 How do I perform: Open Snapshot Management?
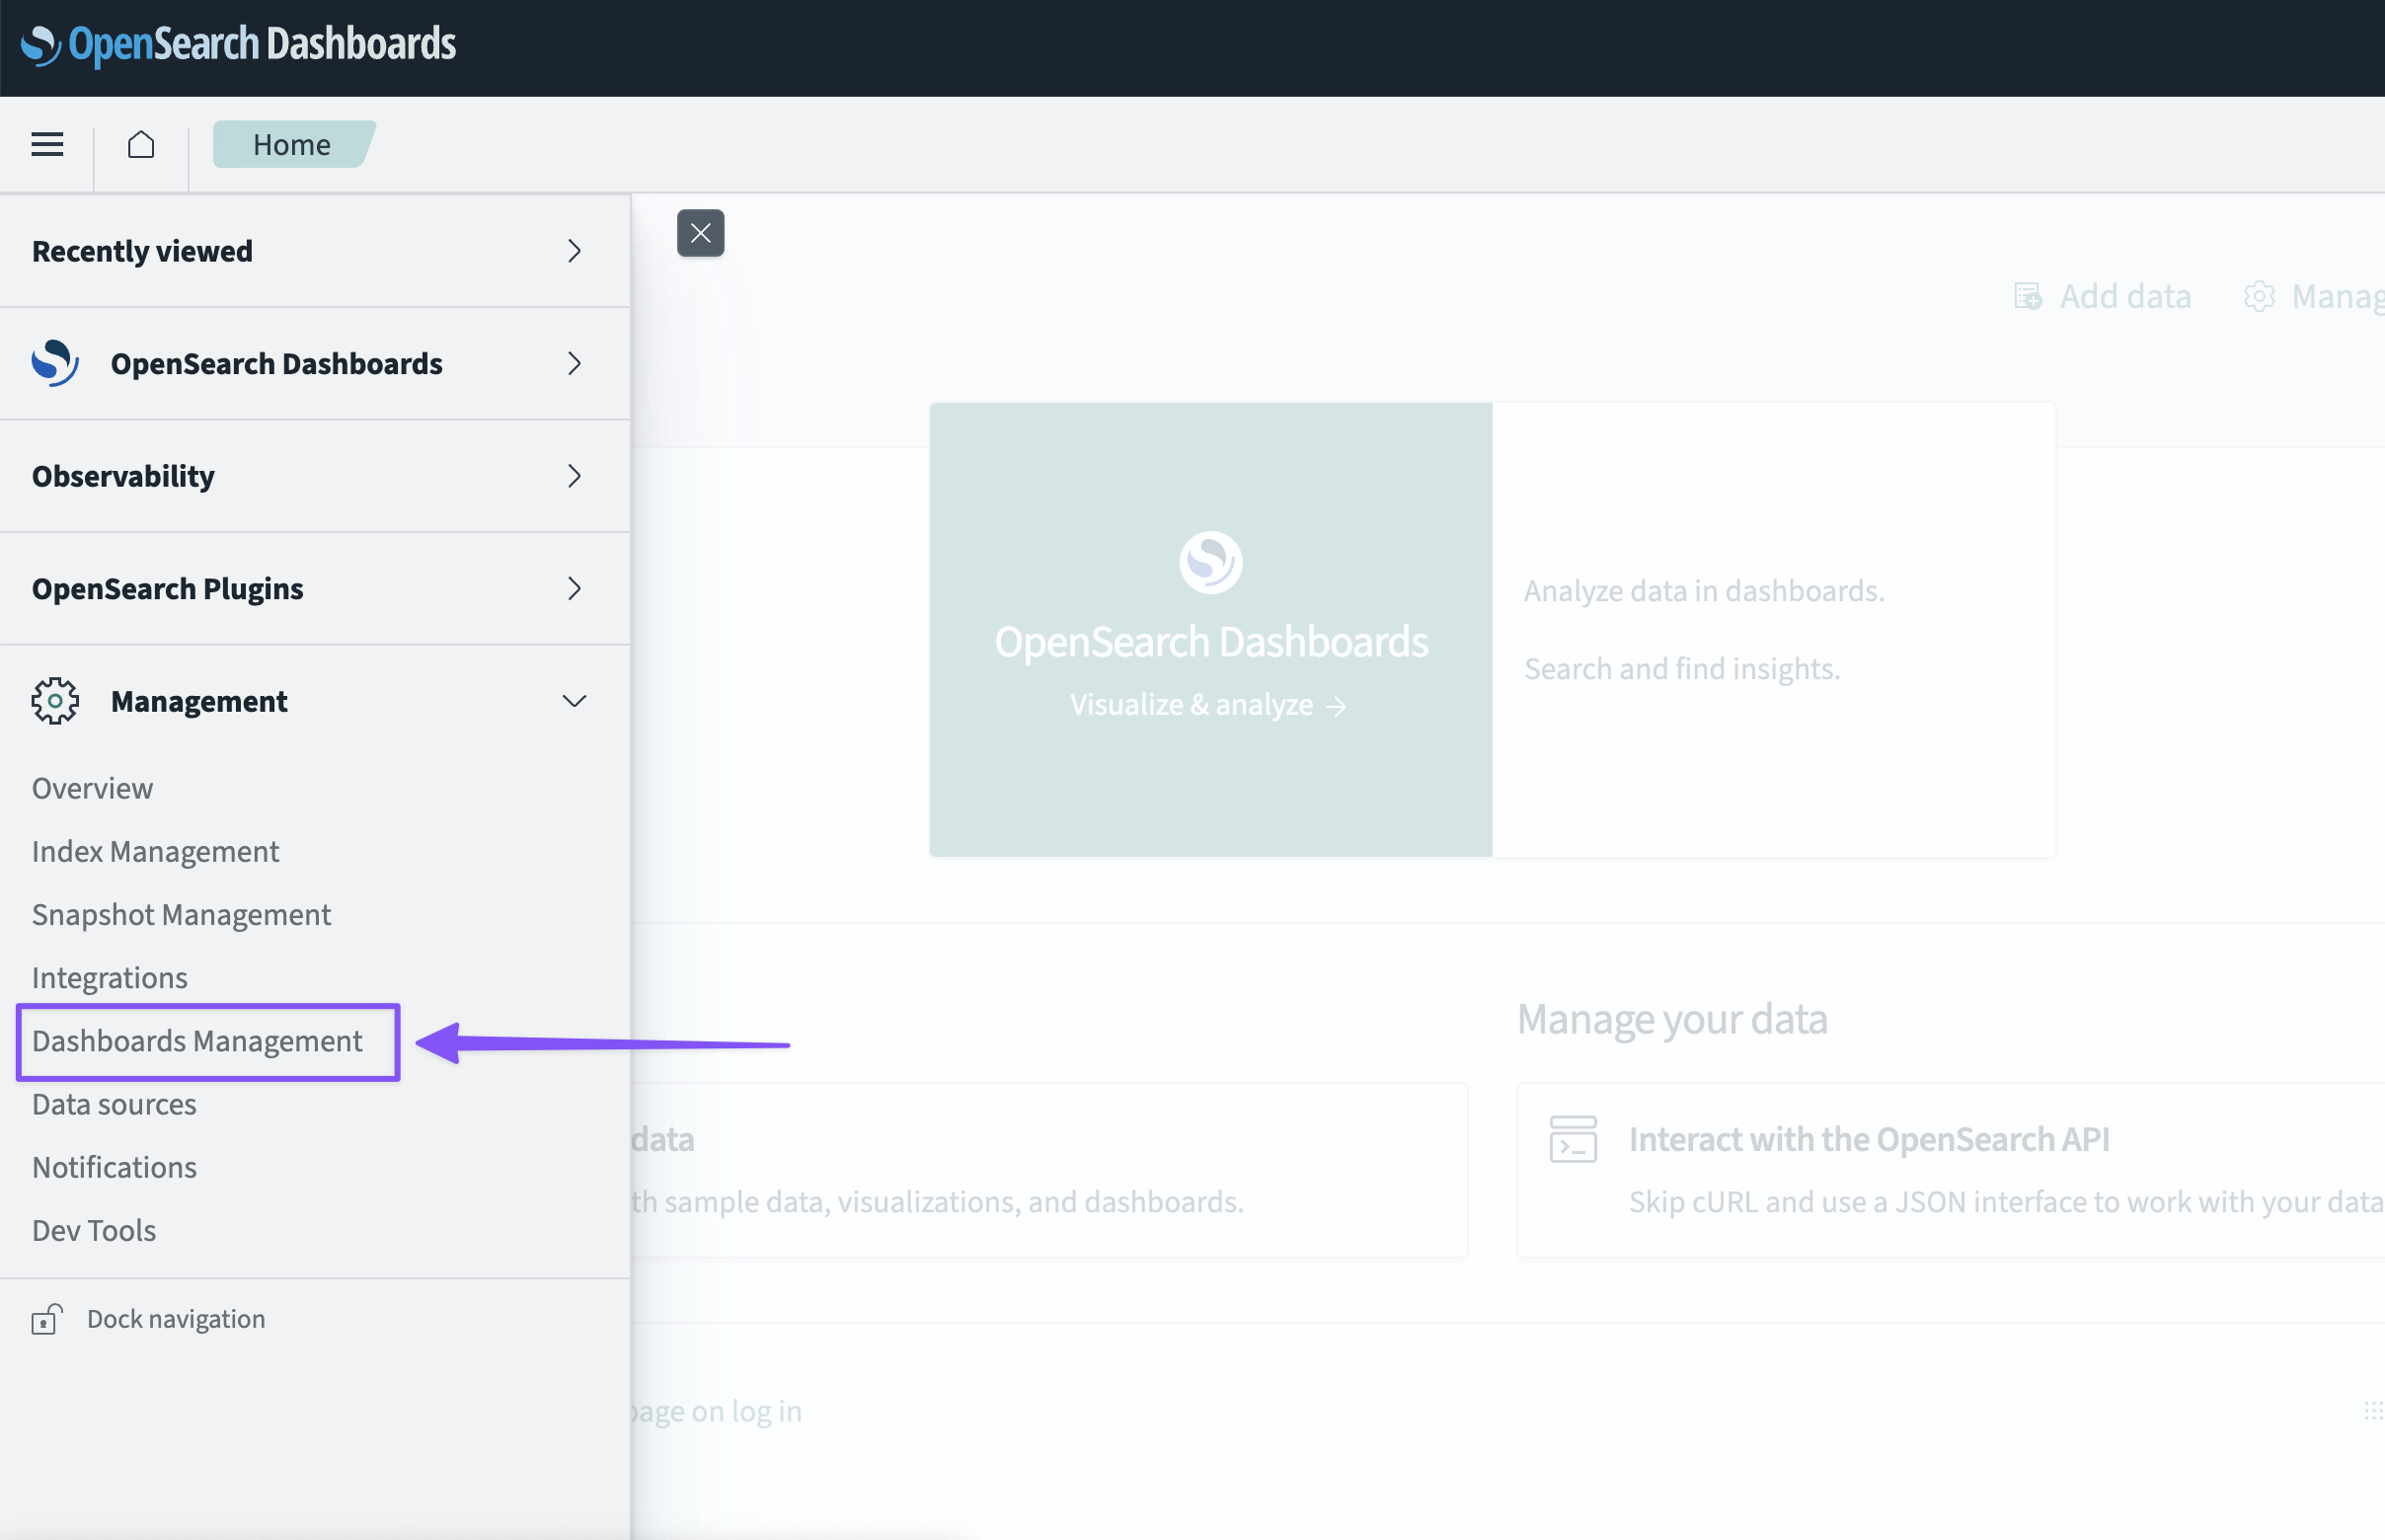[181, 914]
